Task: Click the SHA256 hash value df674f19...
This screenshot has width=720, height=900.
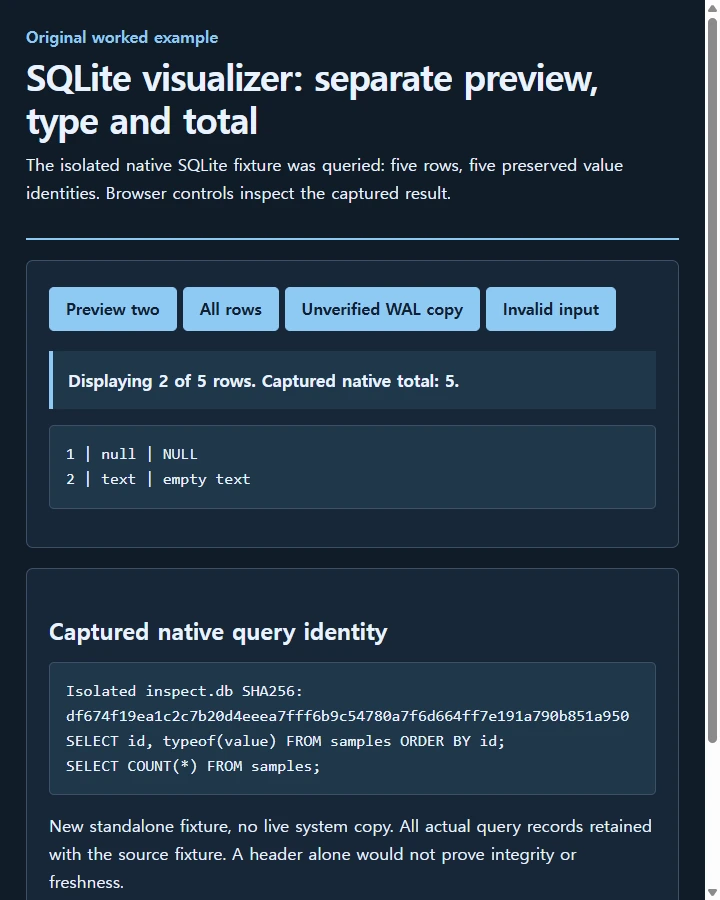Action: [x=347, y=716]
